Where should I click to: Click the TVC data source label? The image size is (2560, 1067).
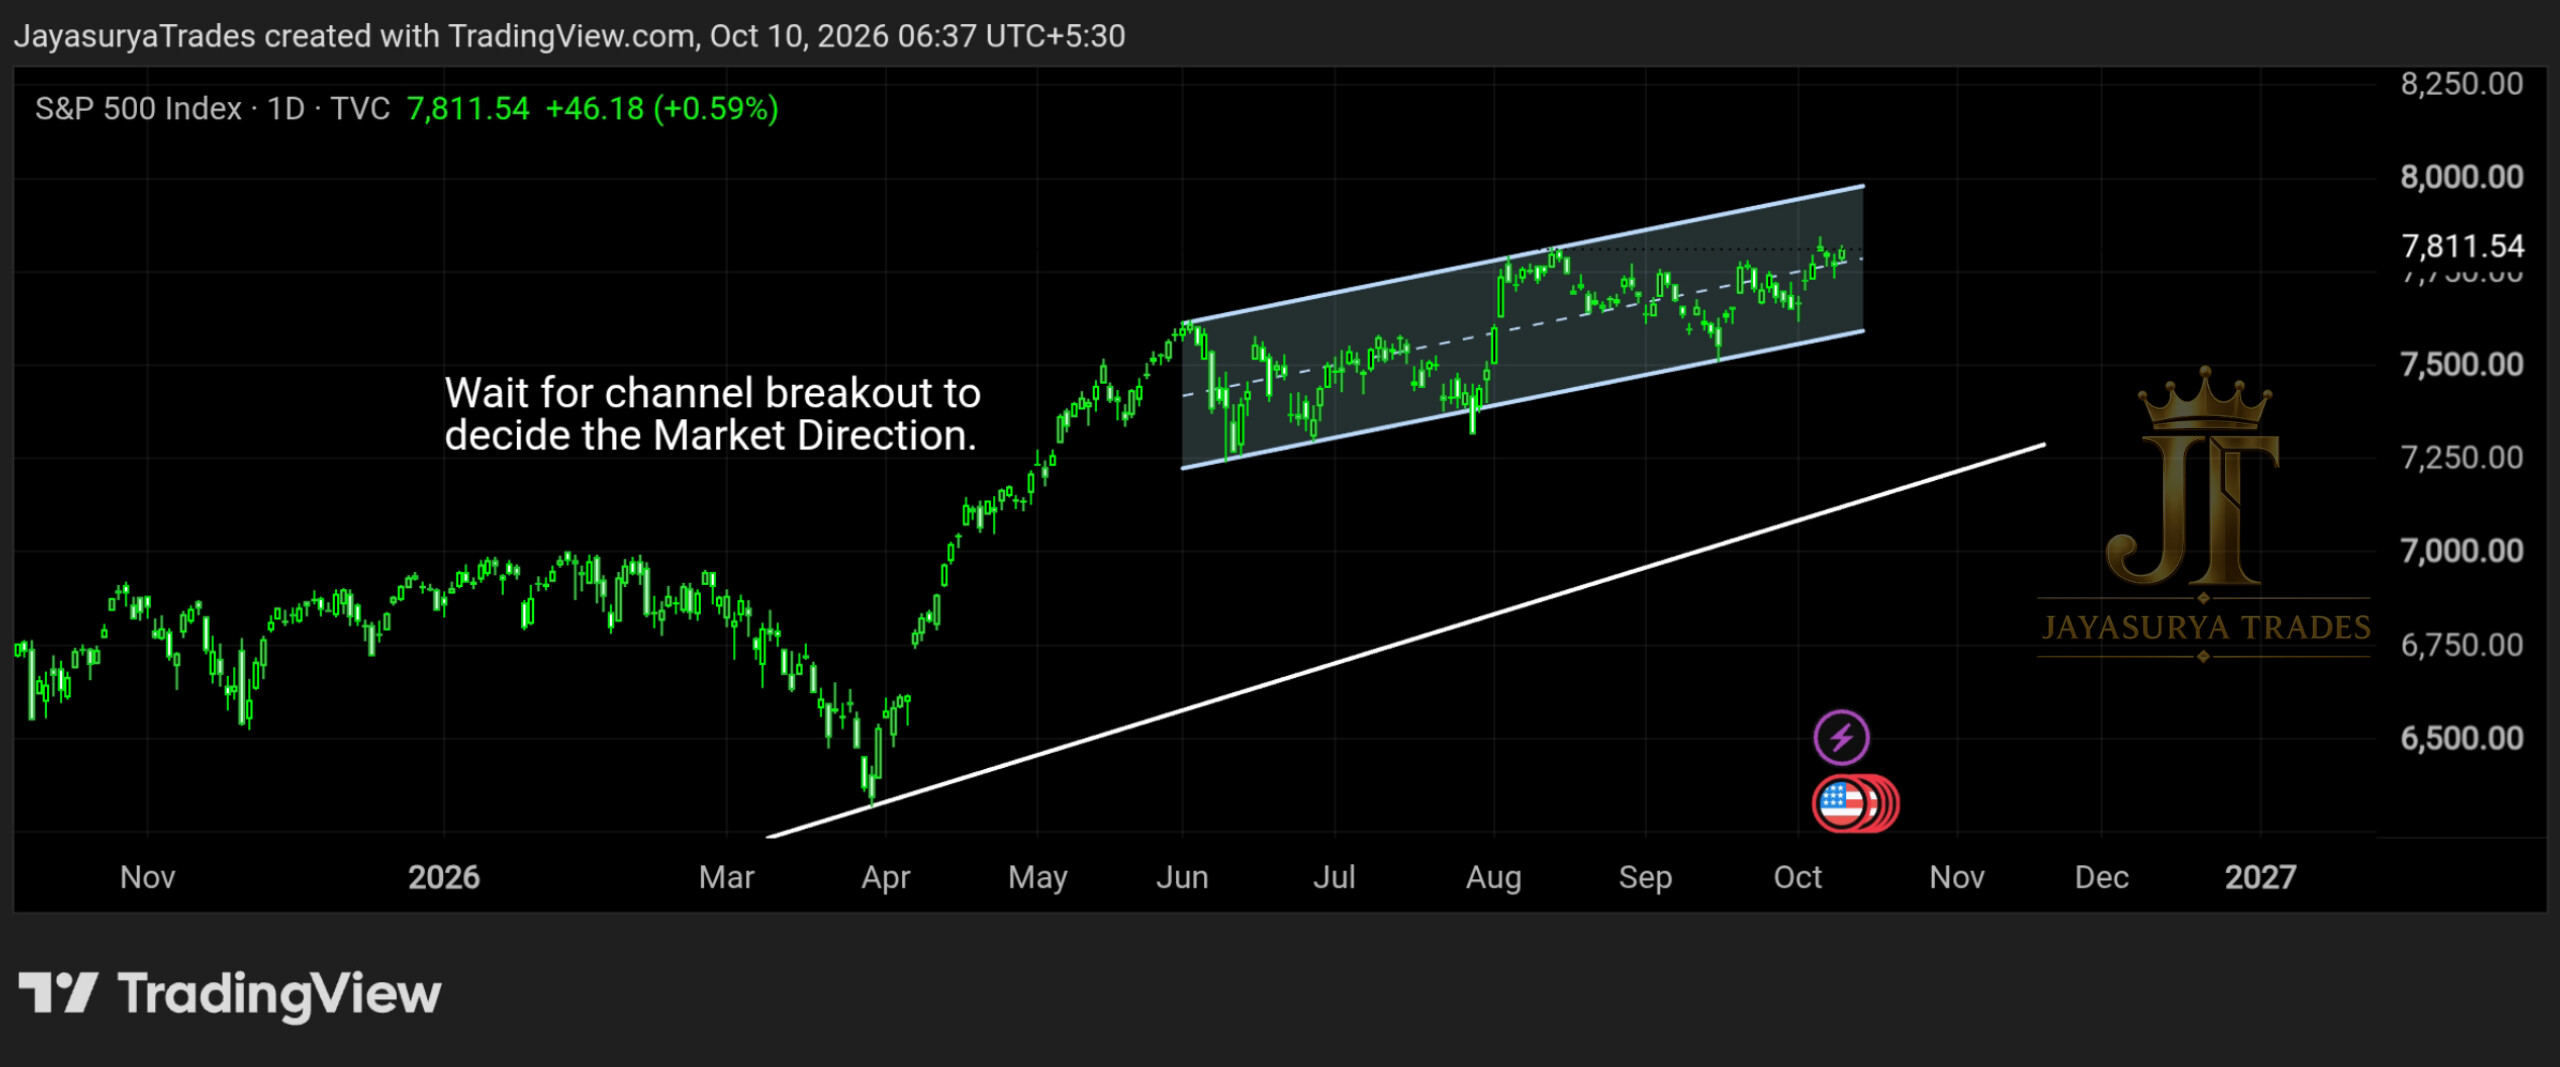tap(360, 108)
